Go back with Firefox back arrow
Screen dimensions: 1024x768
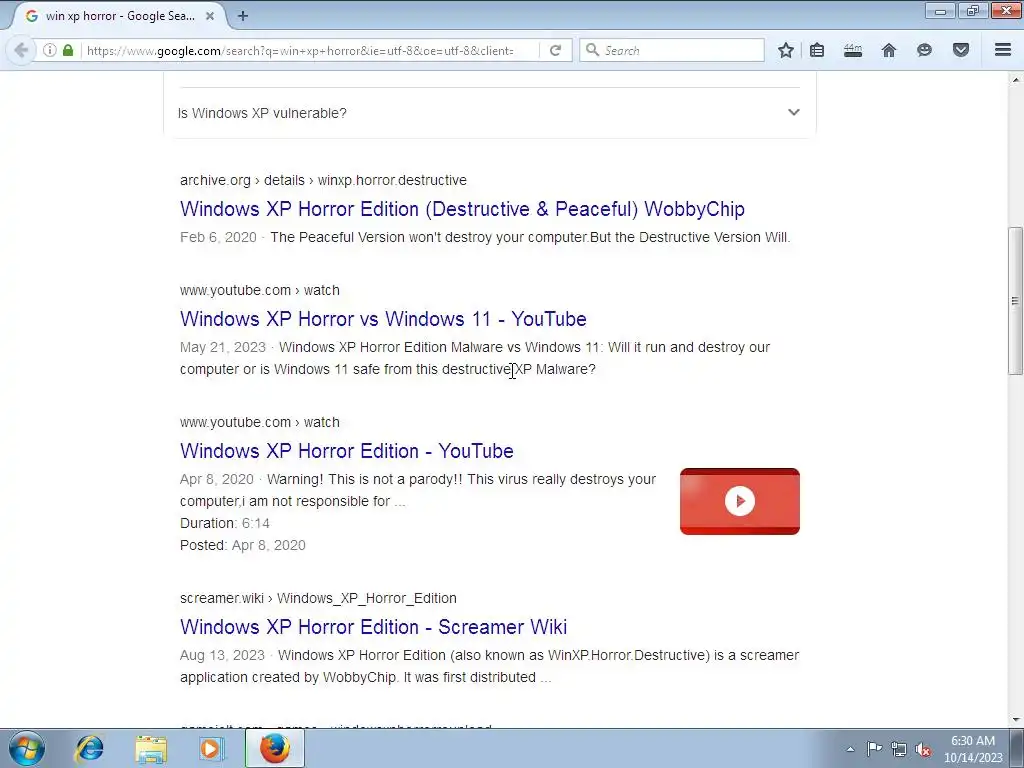pos(21,50)
